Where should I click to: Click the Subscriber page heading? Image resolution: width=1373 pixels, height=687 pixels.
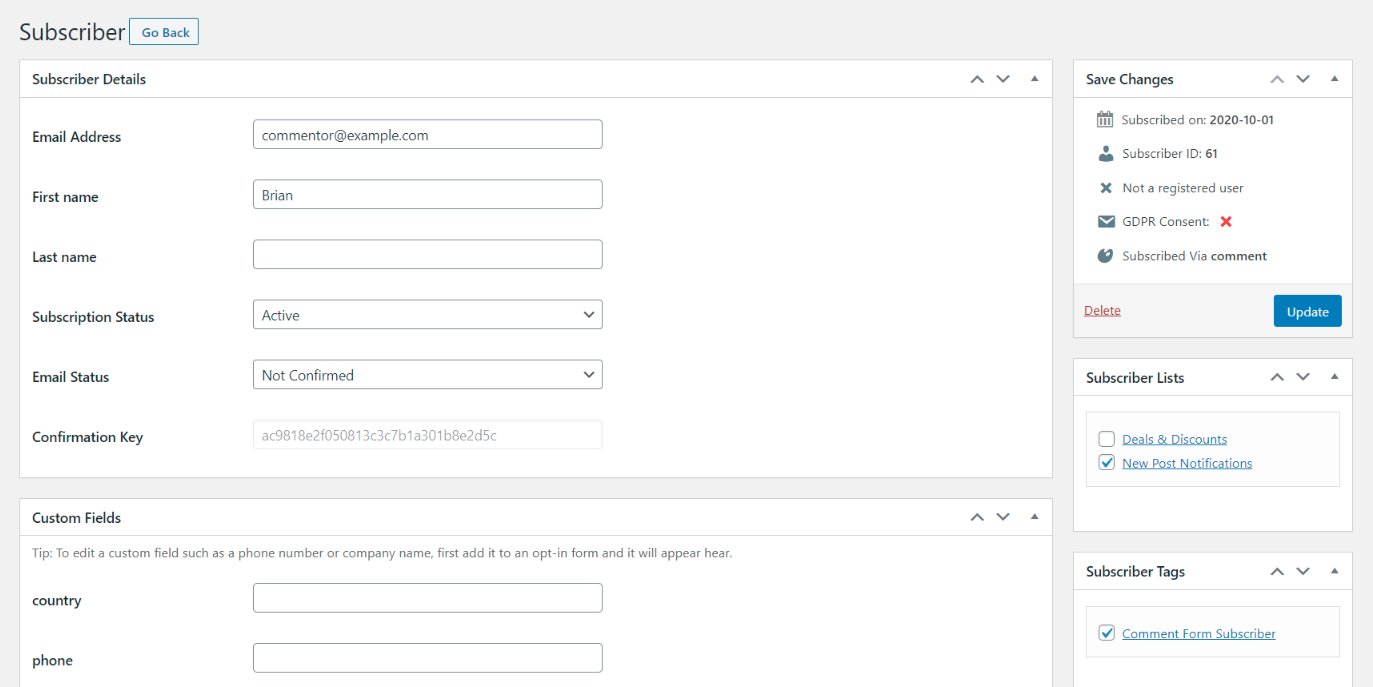(72, 32)
